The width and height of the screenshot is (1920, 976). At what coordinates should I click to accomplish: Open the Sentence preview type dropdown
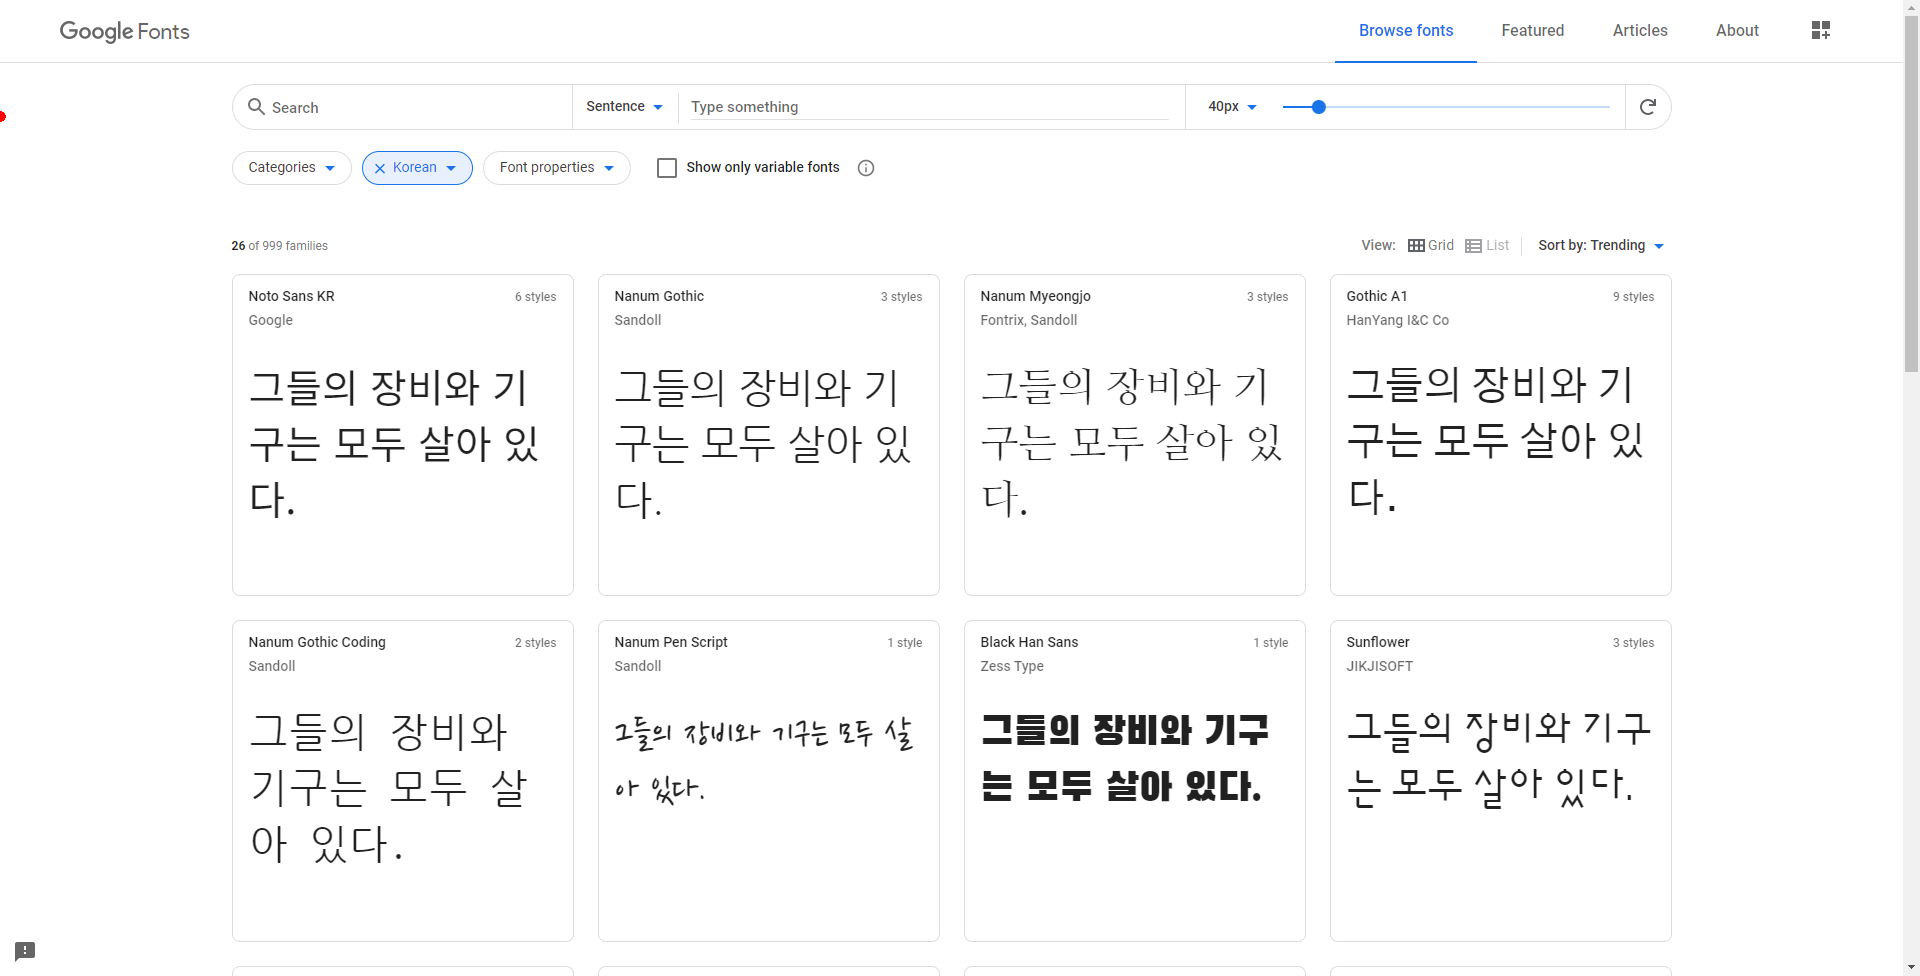coord(624,106)
